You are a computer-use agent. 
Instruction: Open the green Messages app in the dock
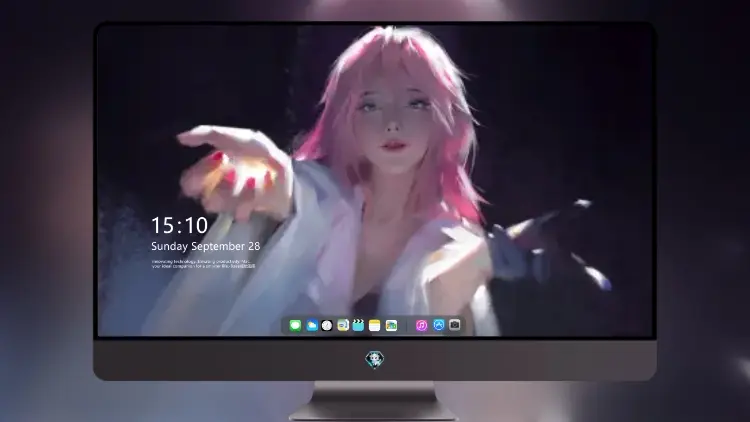295,326
